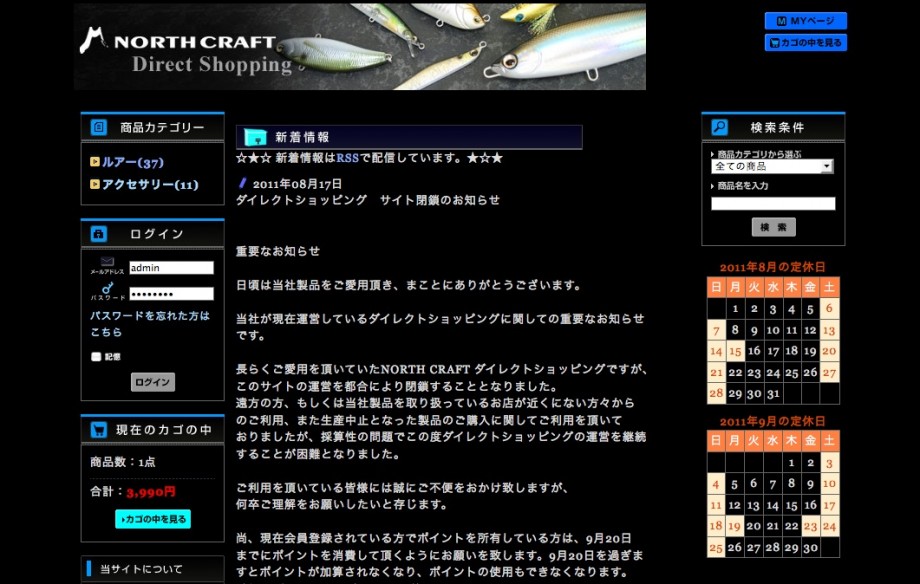Click the cart total 3,990円
Screen dimensions: 920x584
click(151, 492)
